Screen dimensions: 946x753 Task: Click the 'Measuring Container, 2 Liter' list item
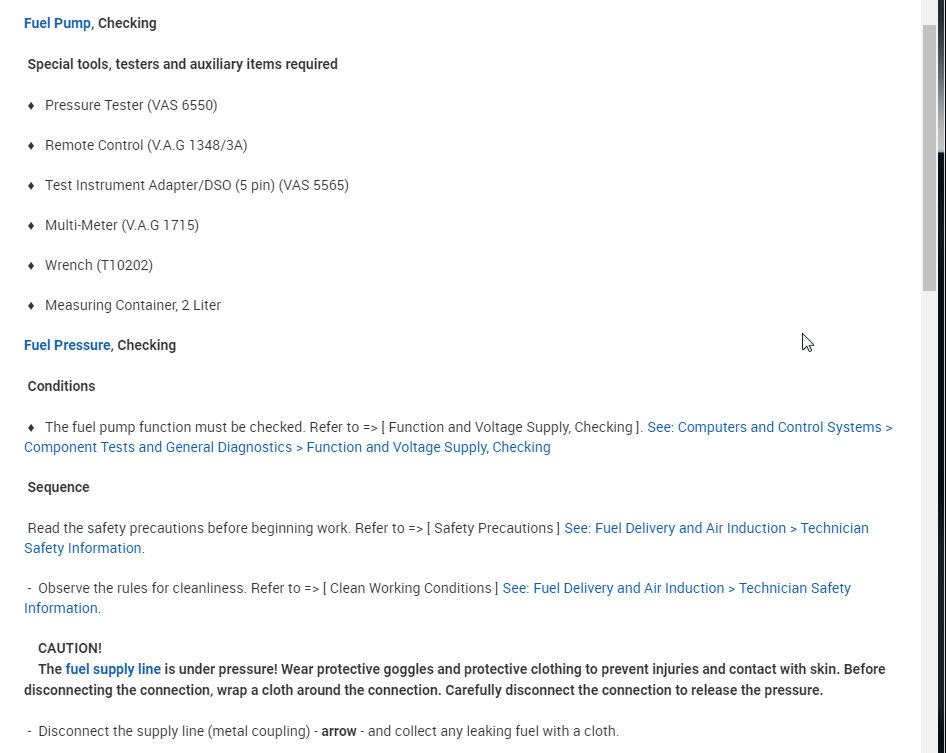[133, 305]
